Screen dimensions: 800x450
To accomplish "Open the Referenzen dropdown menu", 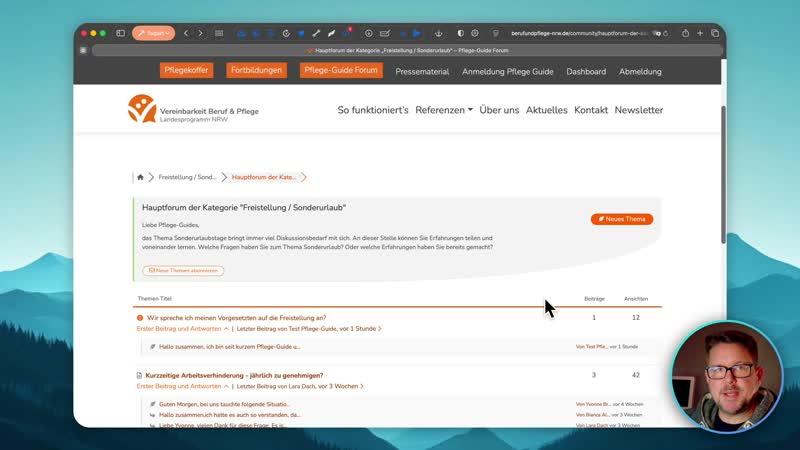I will point(444,110).
